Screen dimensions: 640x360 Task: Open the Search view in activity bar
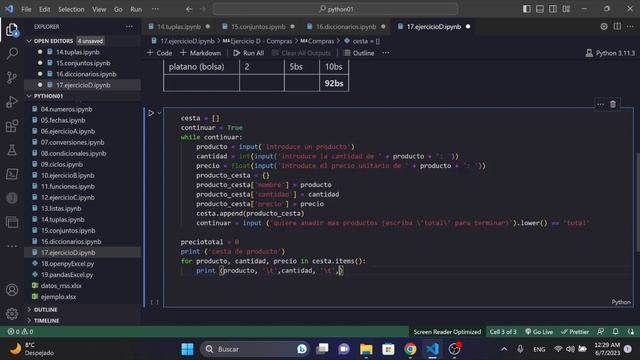tap(12, 53)
